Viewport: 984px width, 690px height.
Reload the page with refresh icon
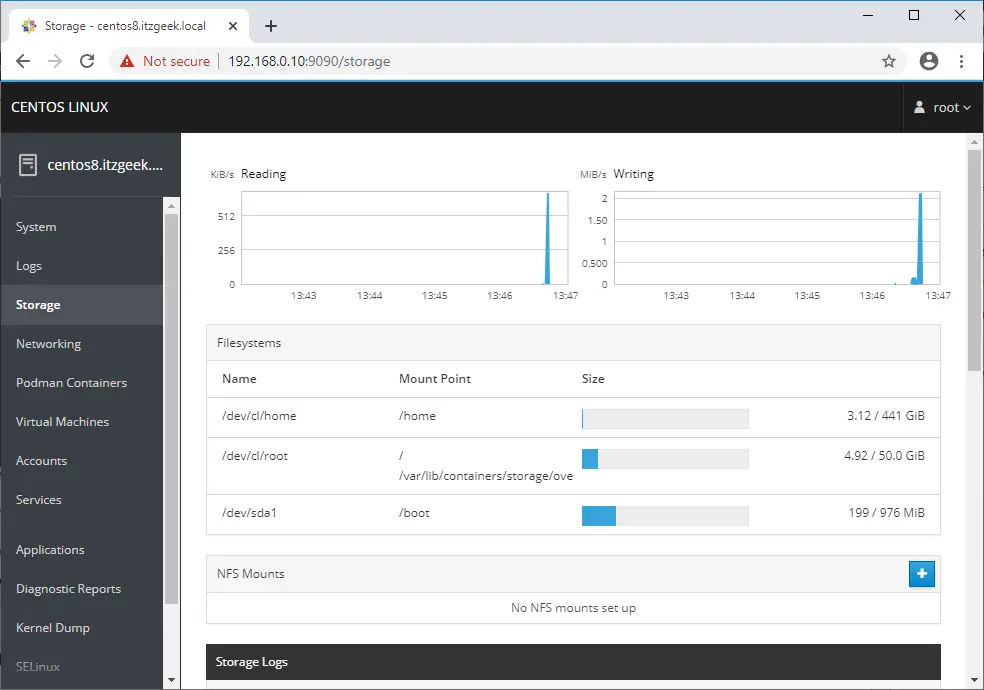[x=87, y=61]
